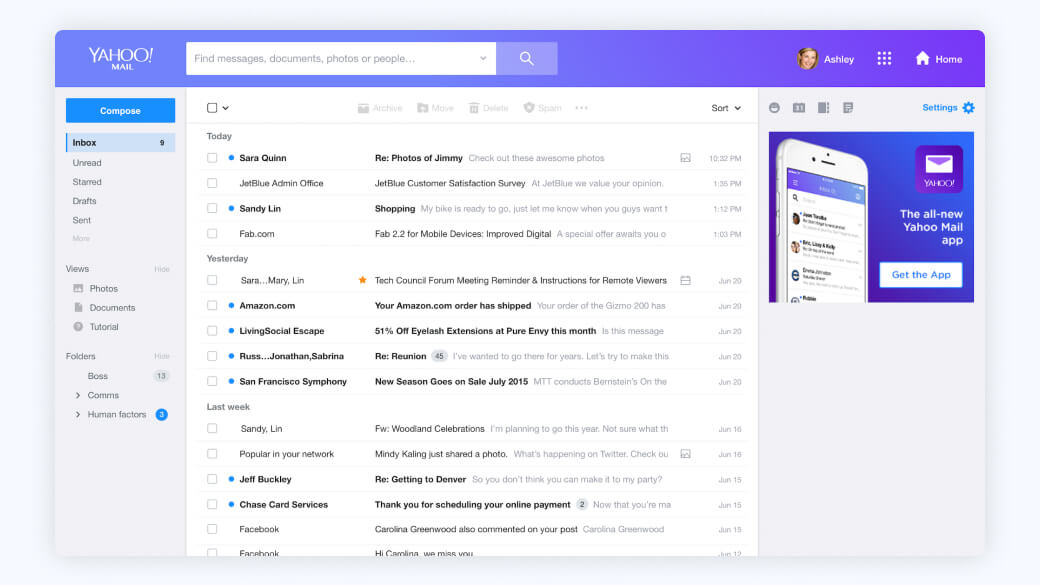
Task: Hide the Folders section
Action: pos(162,356)
